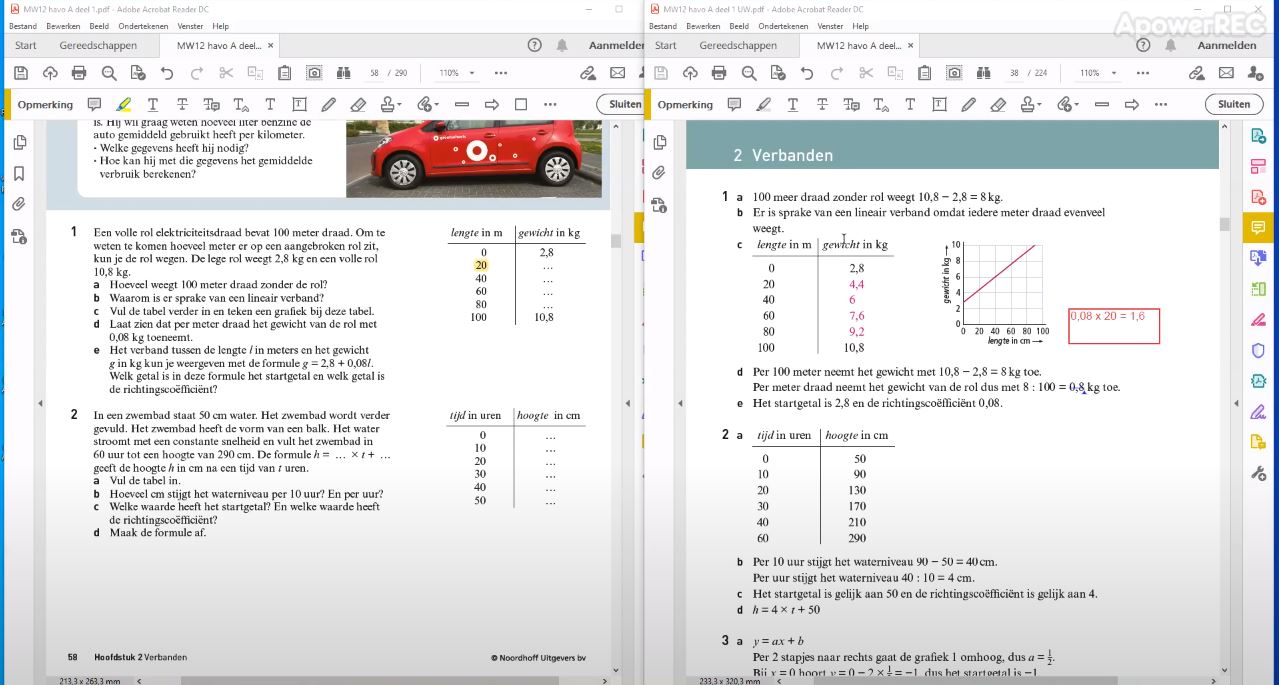
Task: Select the text box tool in the right window
Action: [x=939, y=104]
